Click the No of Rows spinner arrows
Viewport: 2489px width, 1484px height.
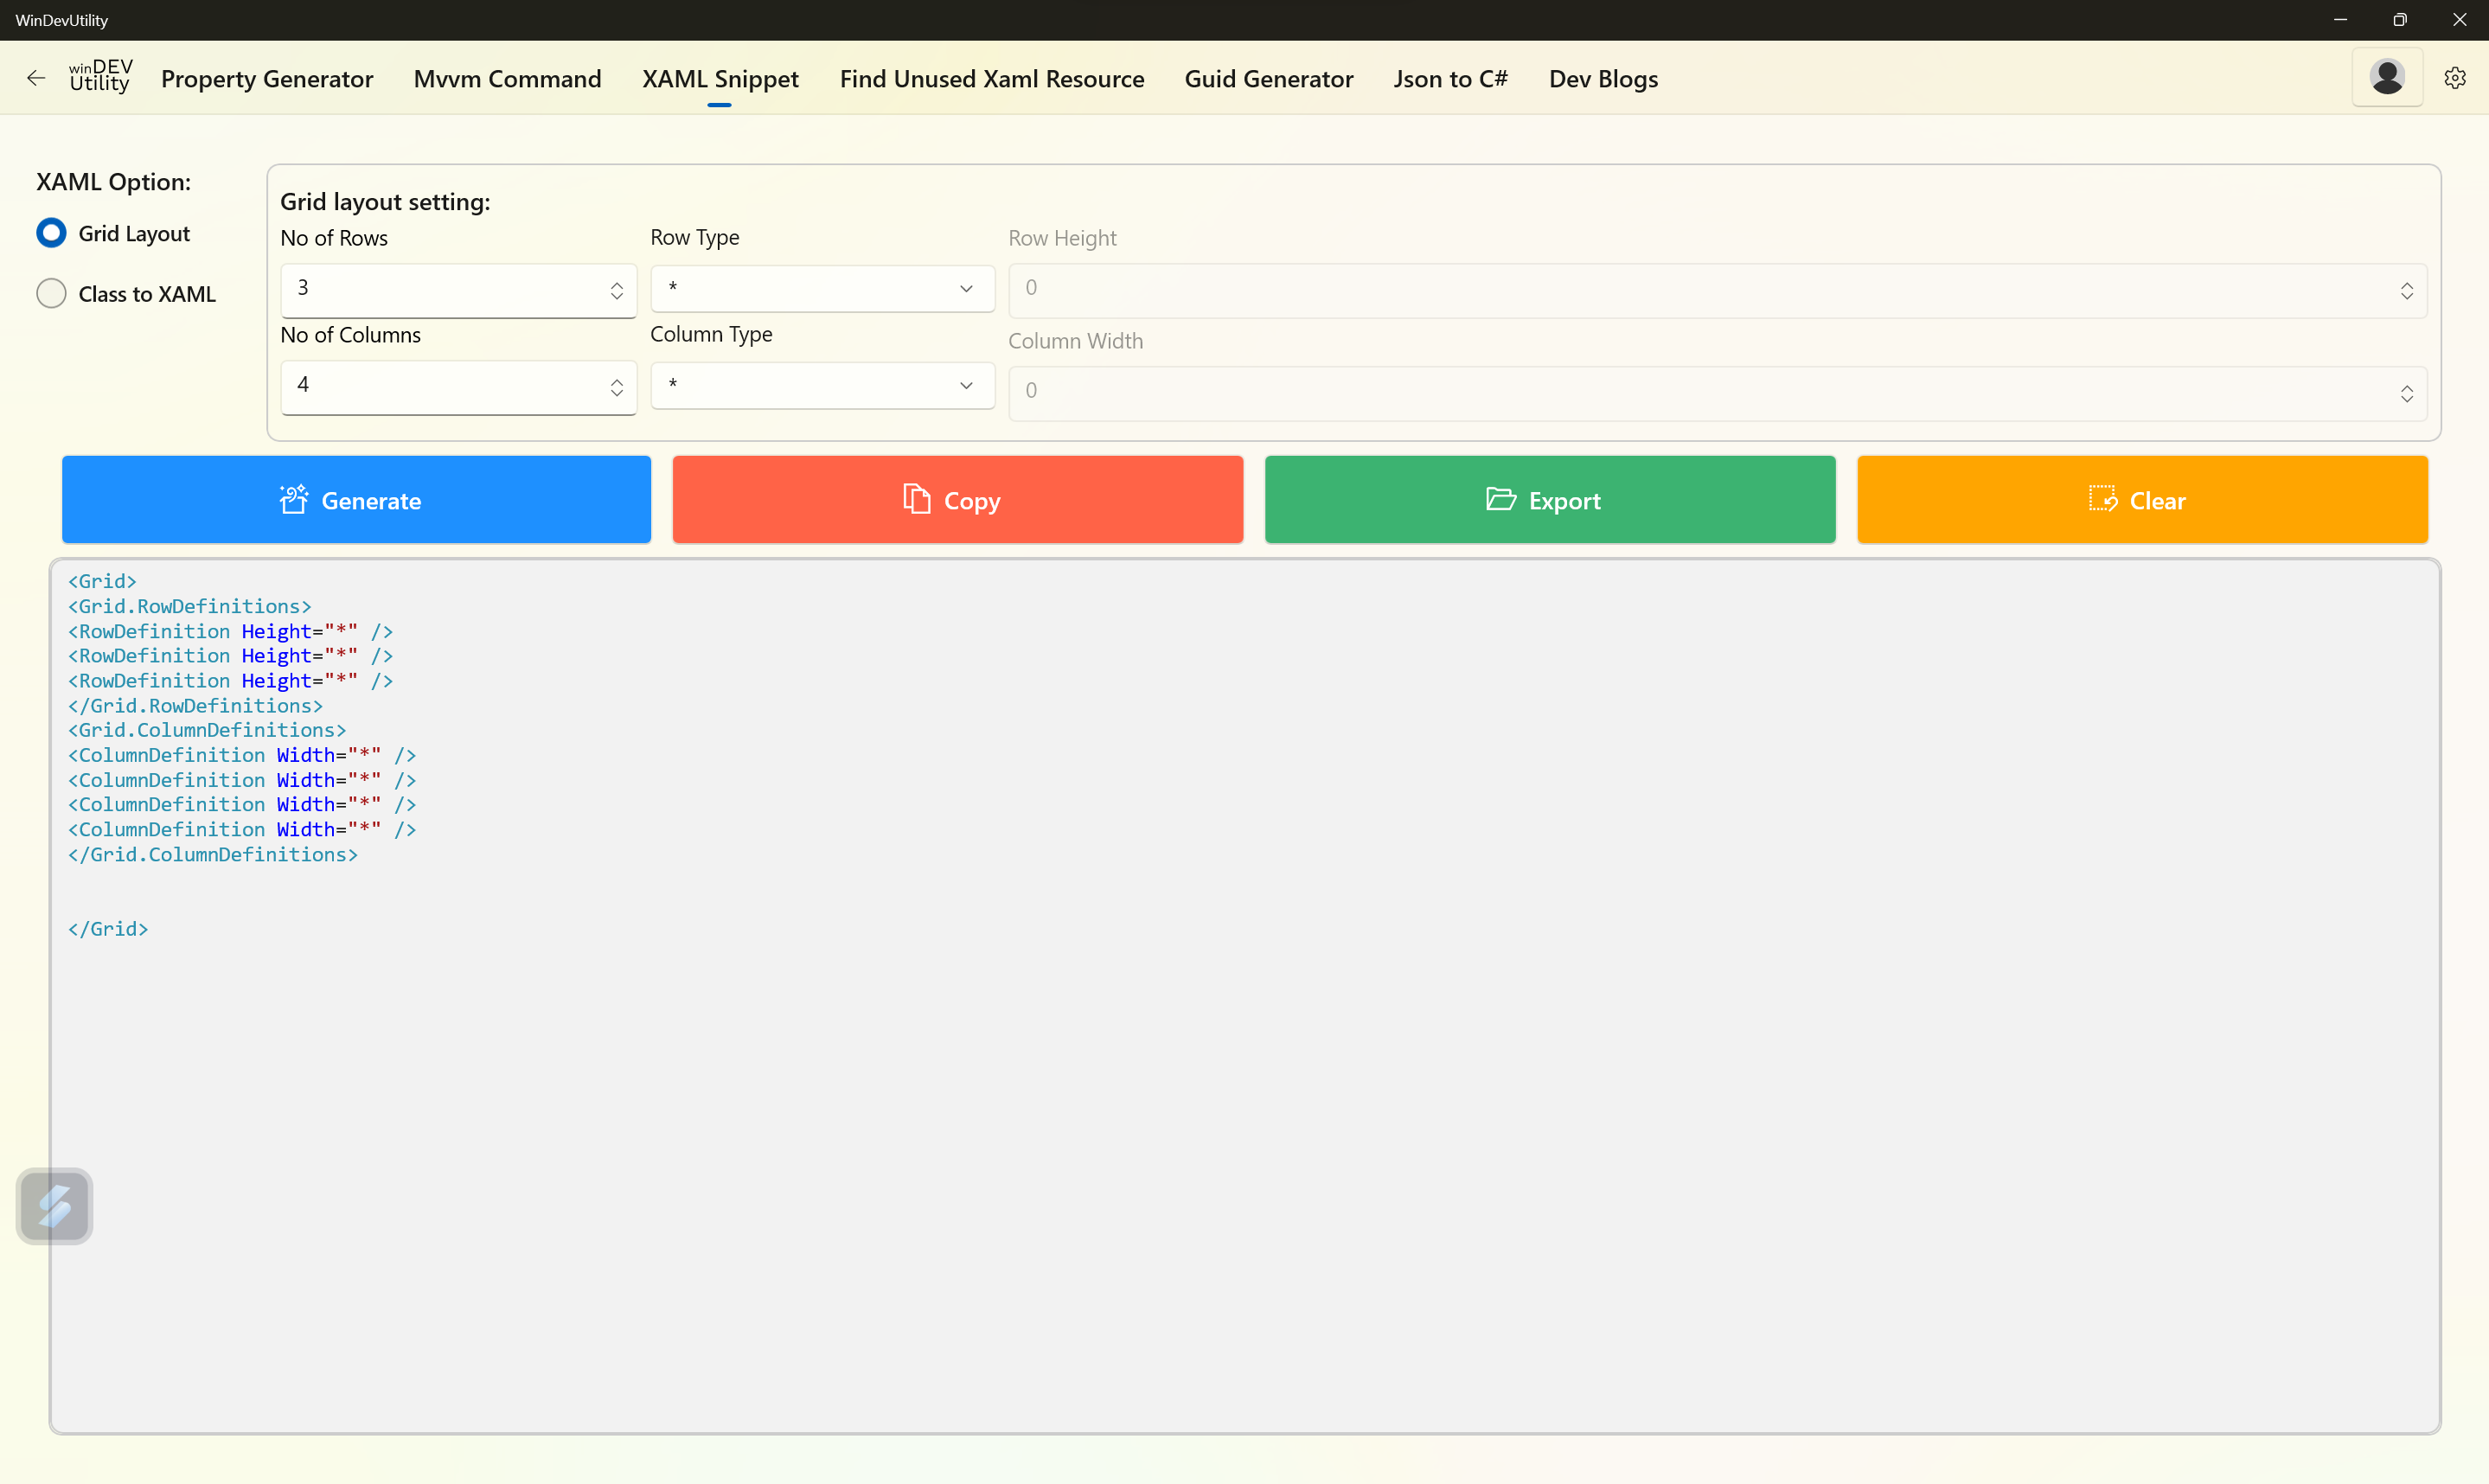coord(616,290)
